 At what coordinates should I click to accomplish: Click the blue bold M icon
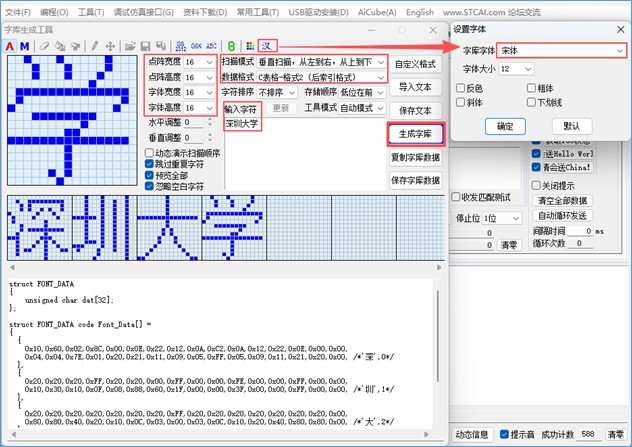tap(24, 46)
